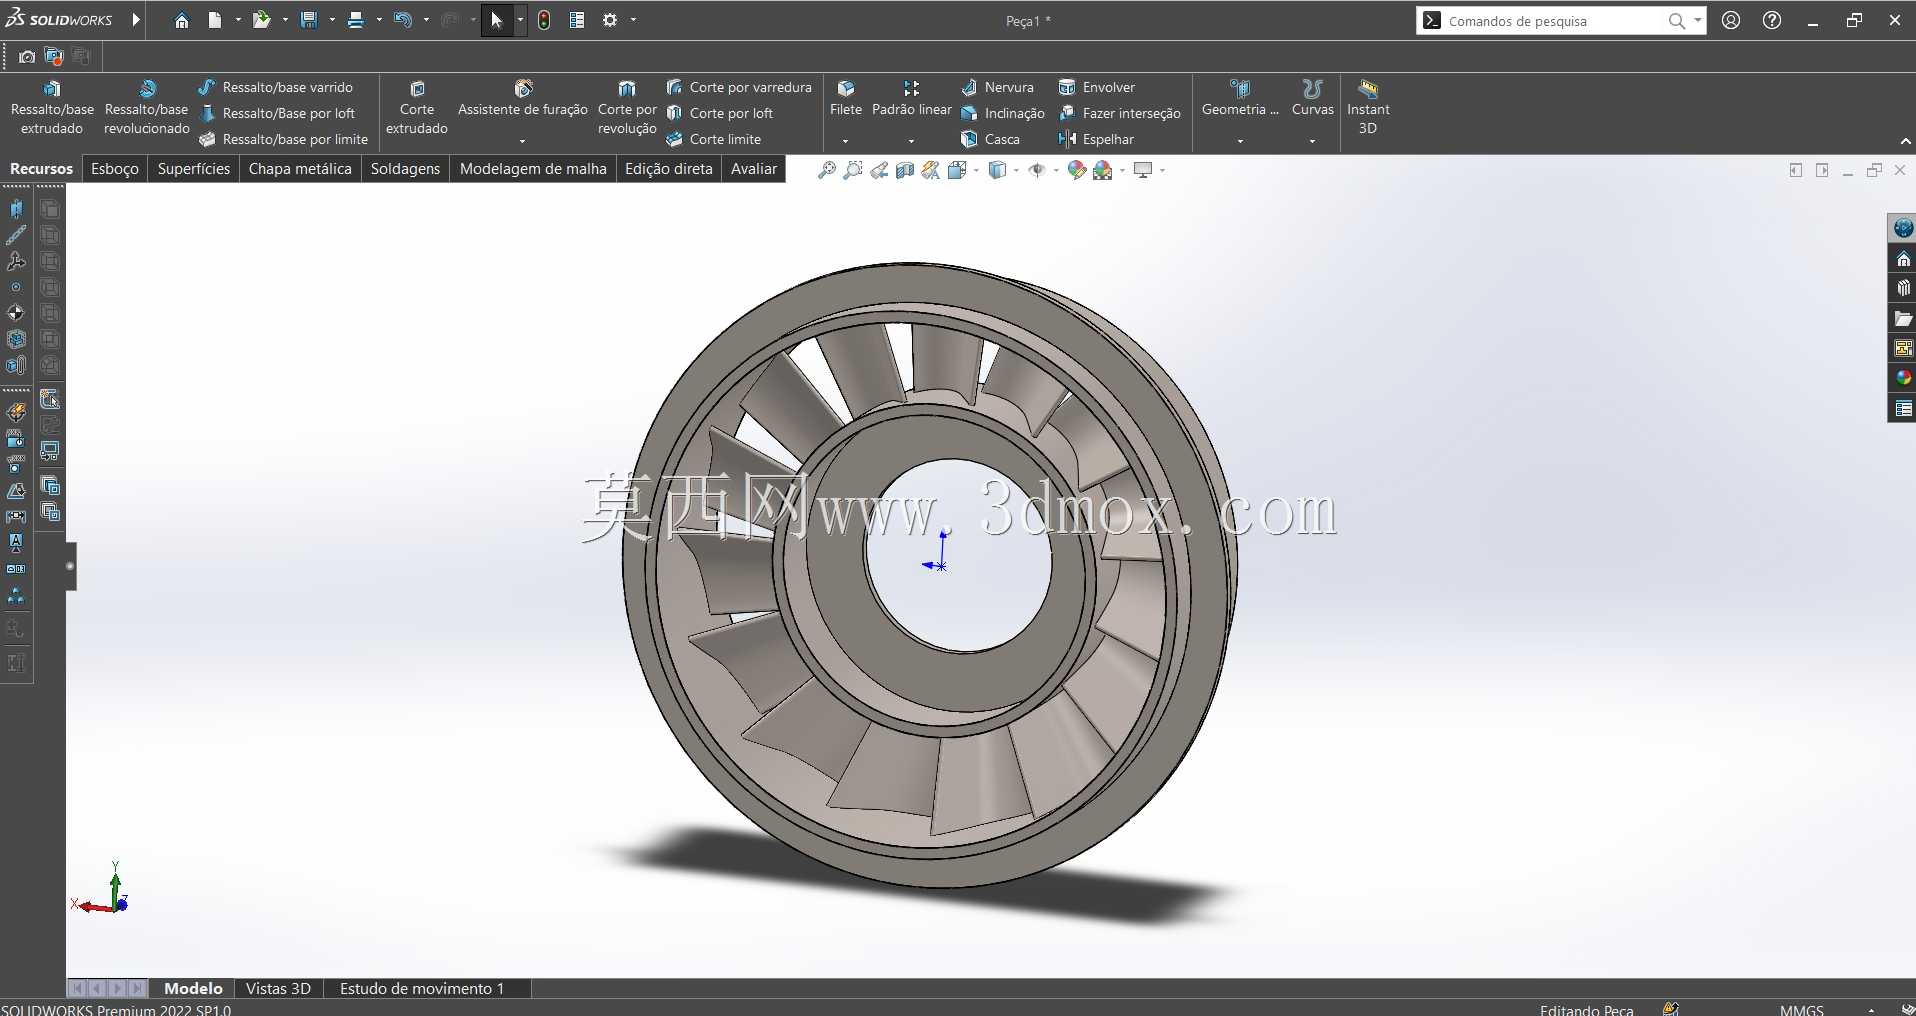Open the Estudo de movimento 1 tab
Screen dimensions: 1916x1016
point(422,988)
